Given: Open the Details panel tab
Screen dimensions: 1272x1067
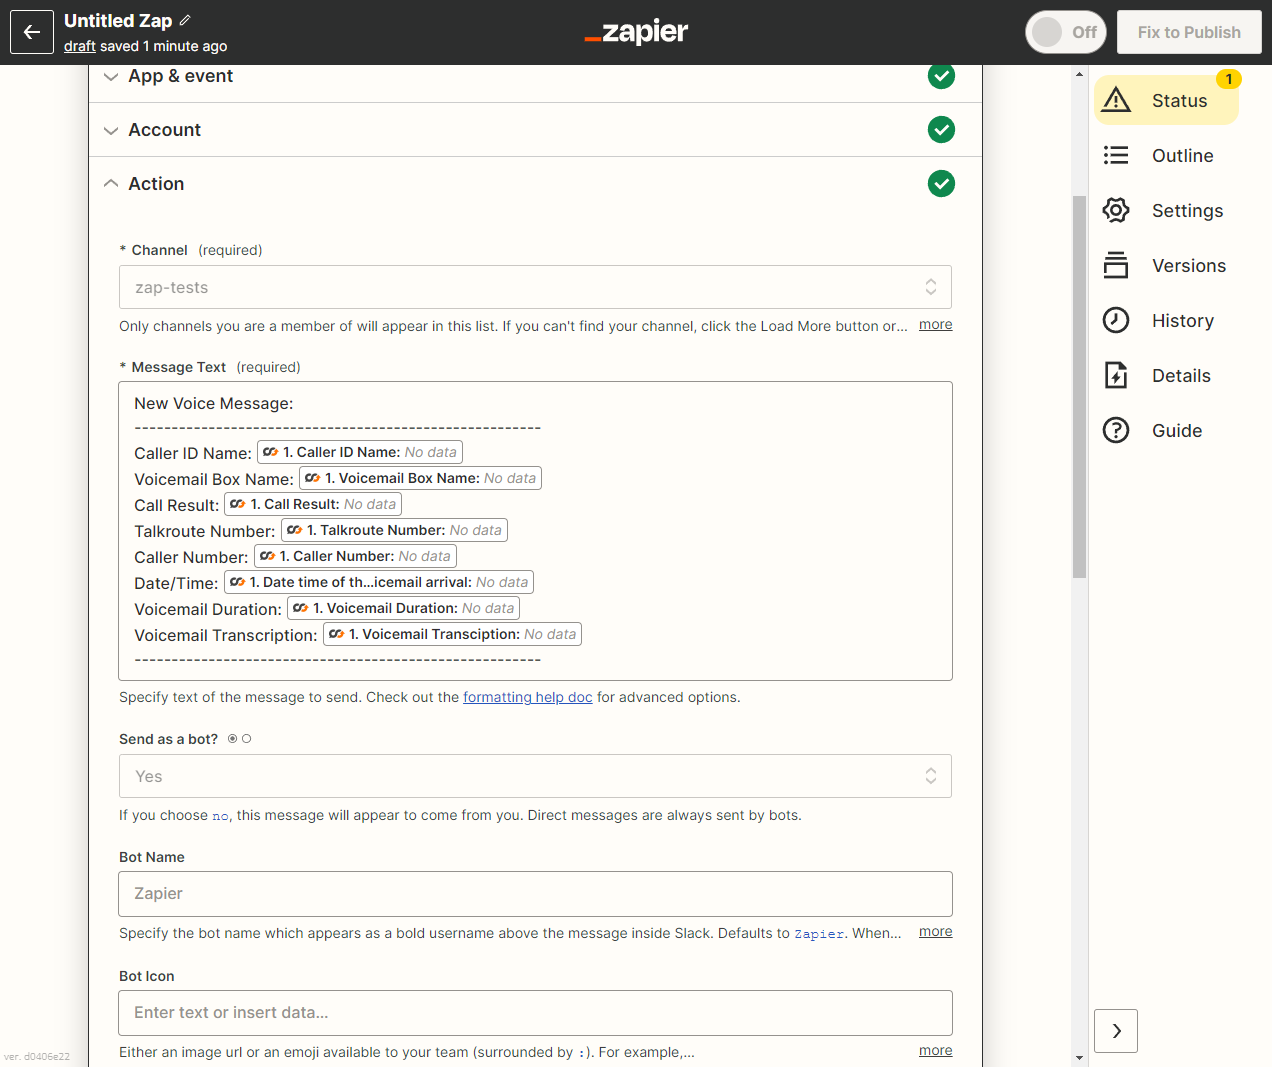Looking at the screenshot, I should click(x=1166, y=375).
